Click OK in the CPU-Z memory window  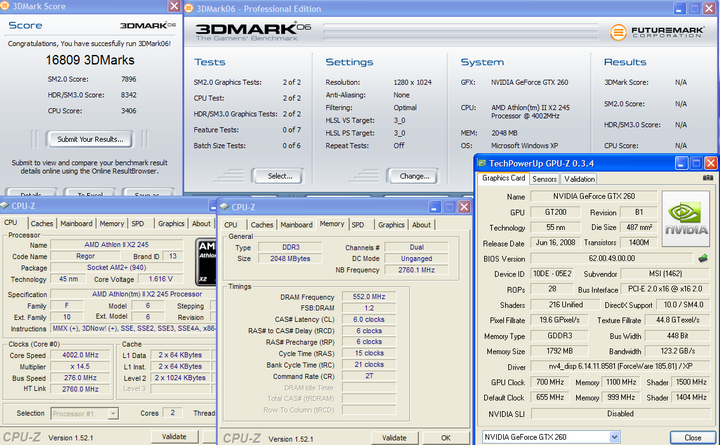[x=446, y=438]
